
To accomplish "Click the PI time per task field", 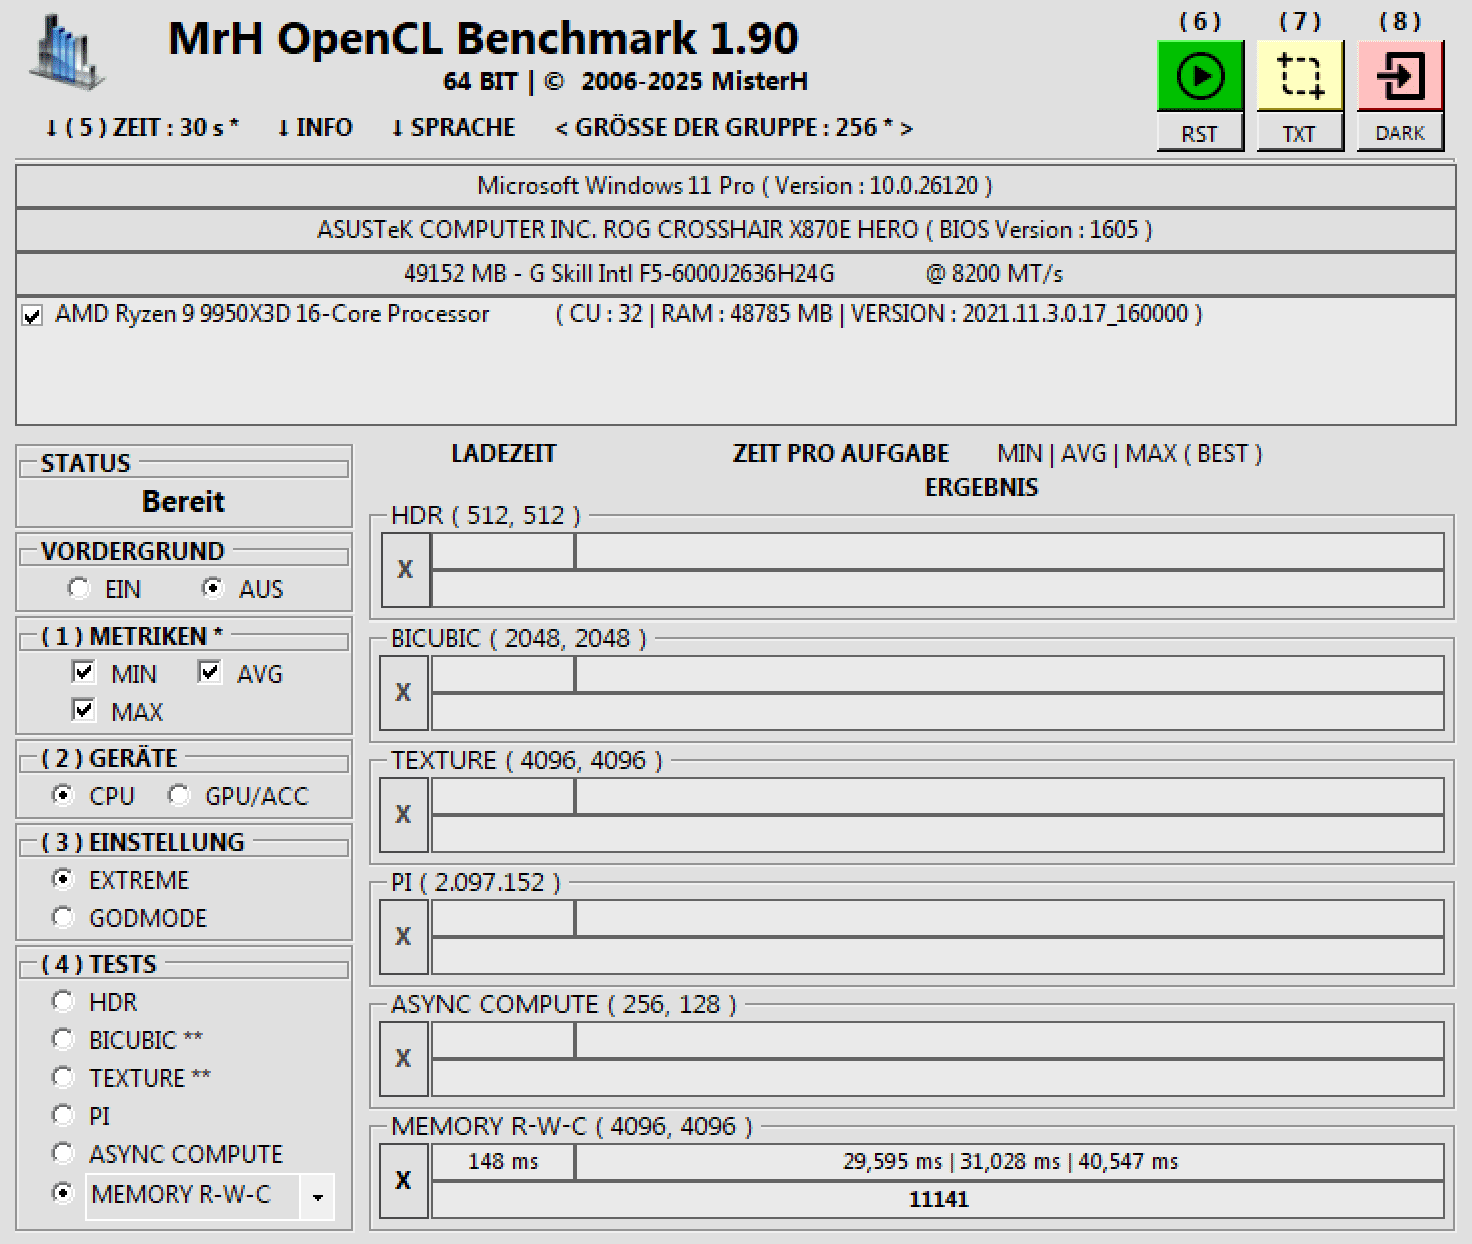I will click(x=1010, y=918).
